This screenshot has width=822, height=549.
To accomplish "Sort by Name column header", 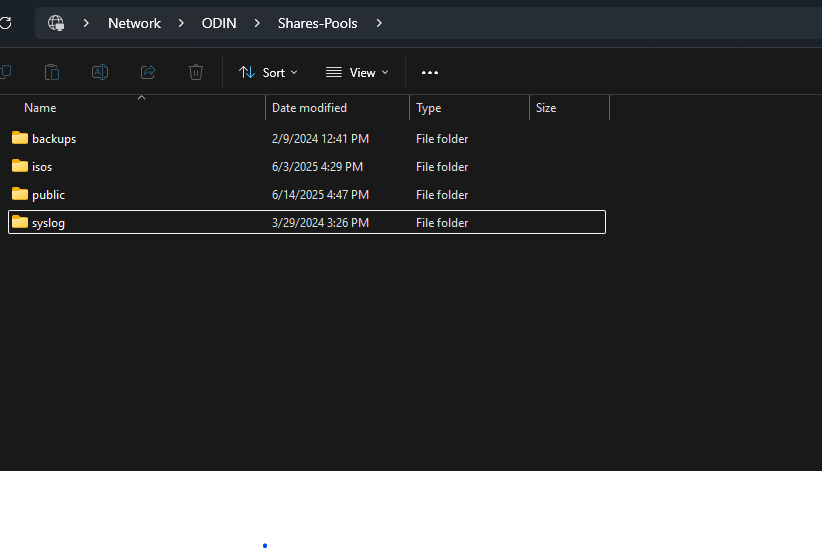I will click(x=40, y=108).
